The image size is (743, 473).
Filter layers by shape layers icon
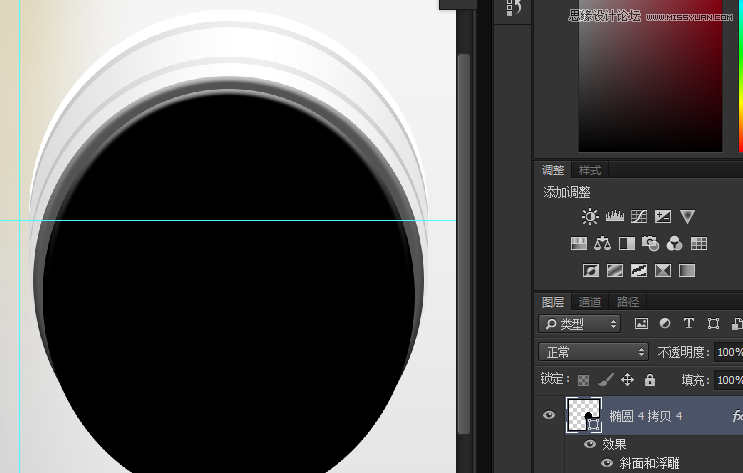(x=713, y=324)
